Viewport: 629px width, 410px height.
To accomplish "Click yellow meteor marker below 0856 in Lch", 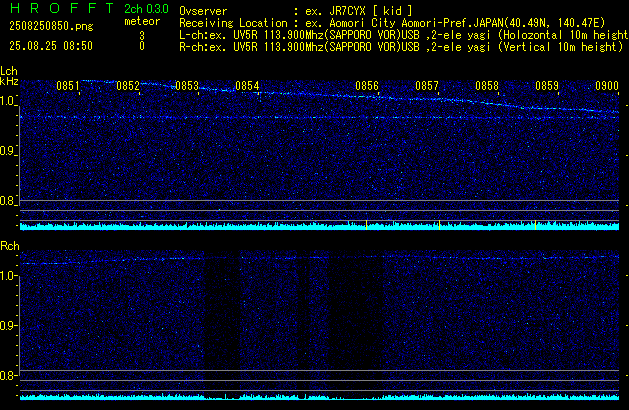I will point(366,225).
